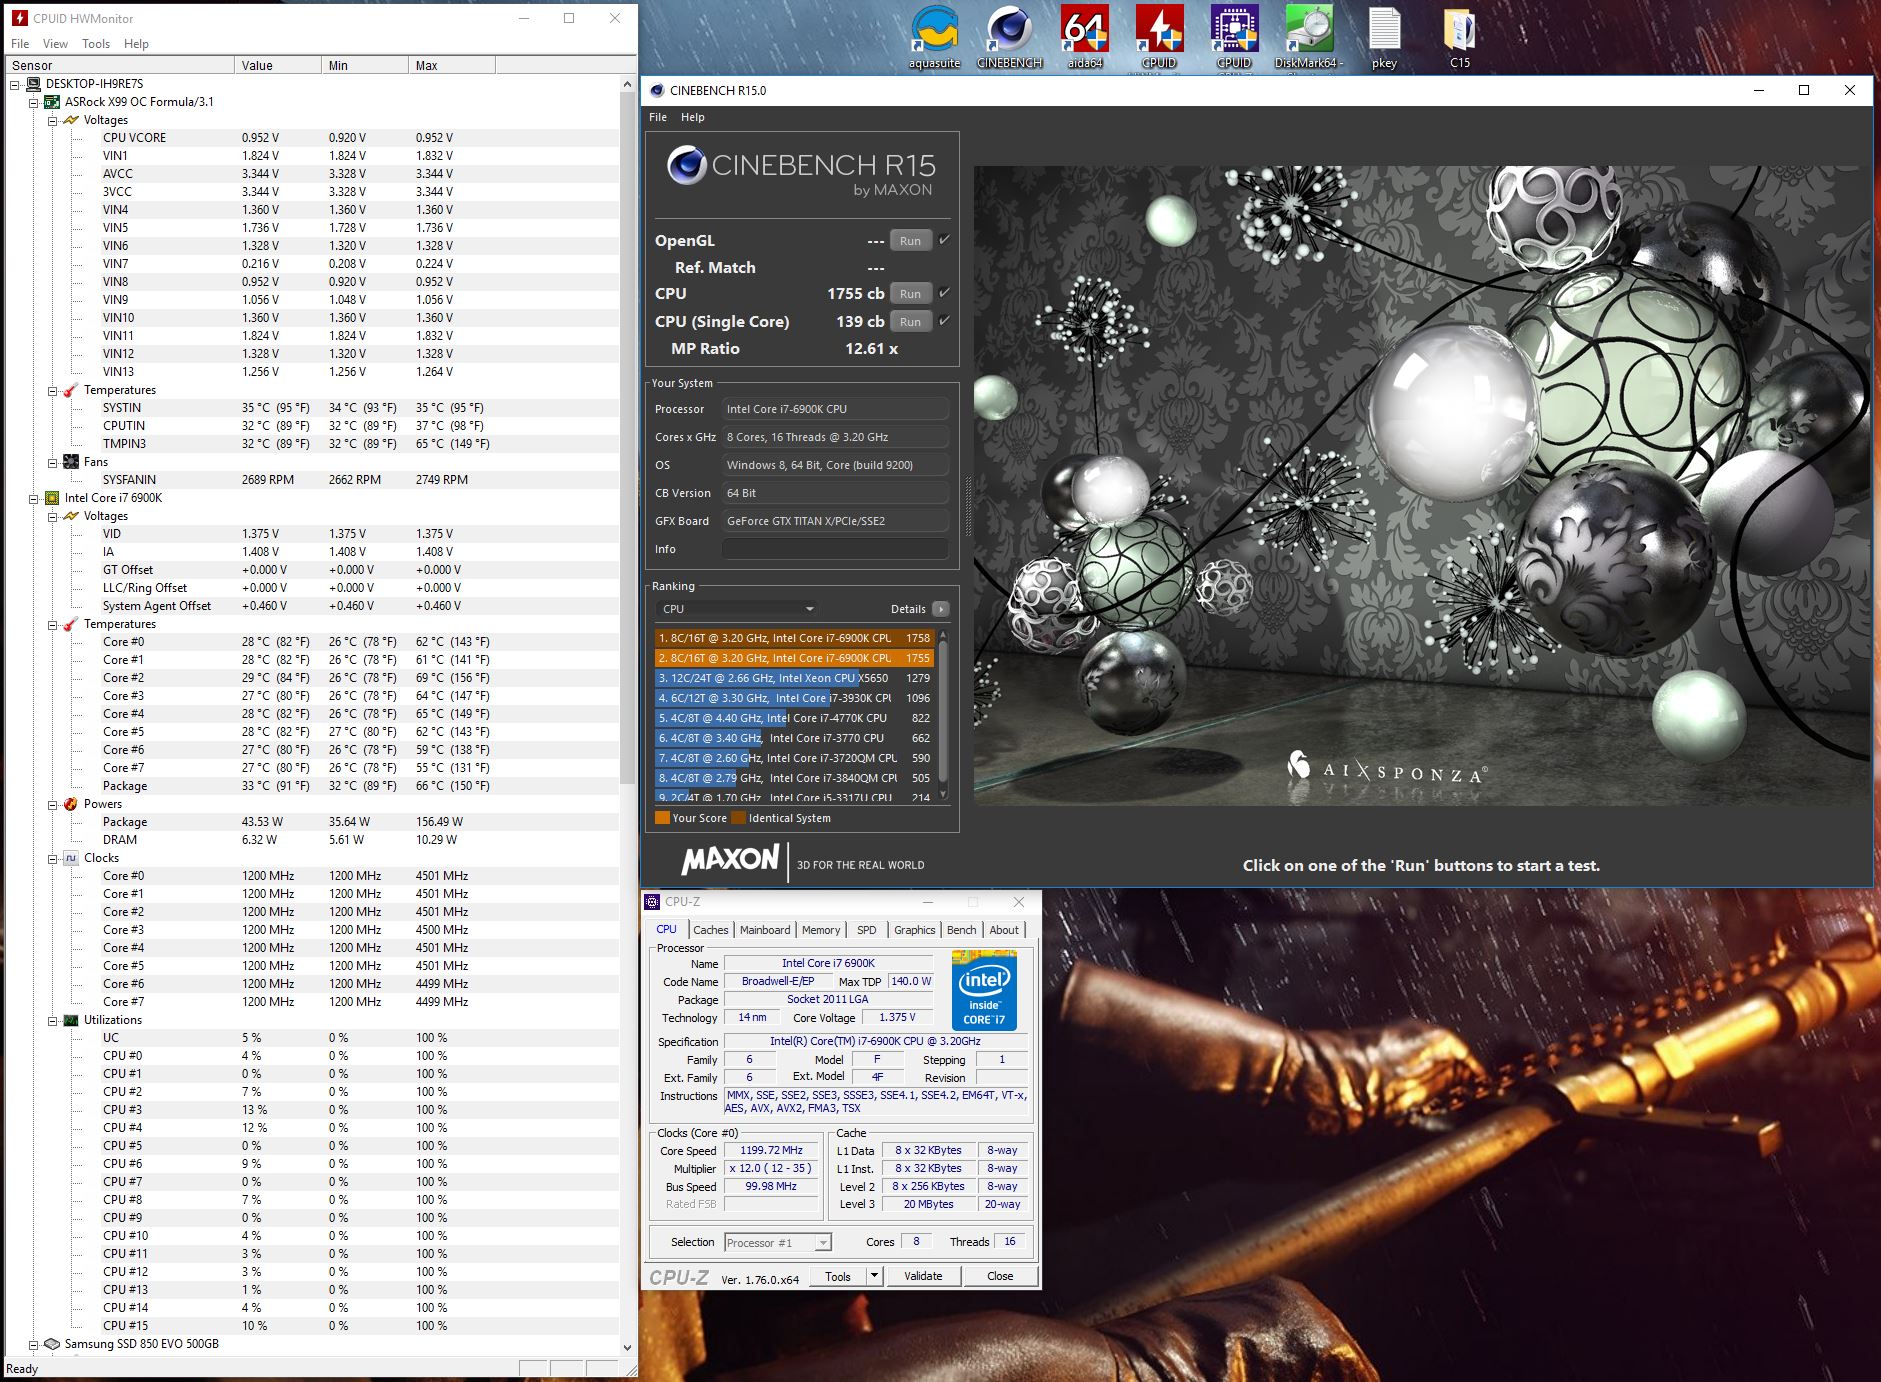Click the Clocks node icon

(71, 858)
